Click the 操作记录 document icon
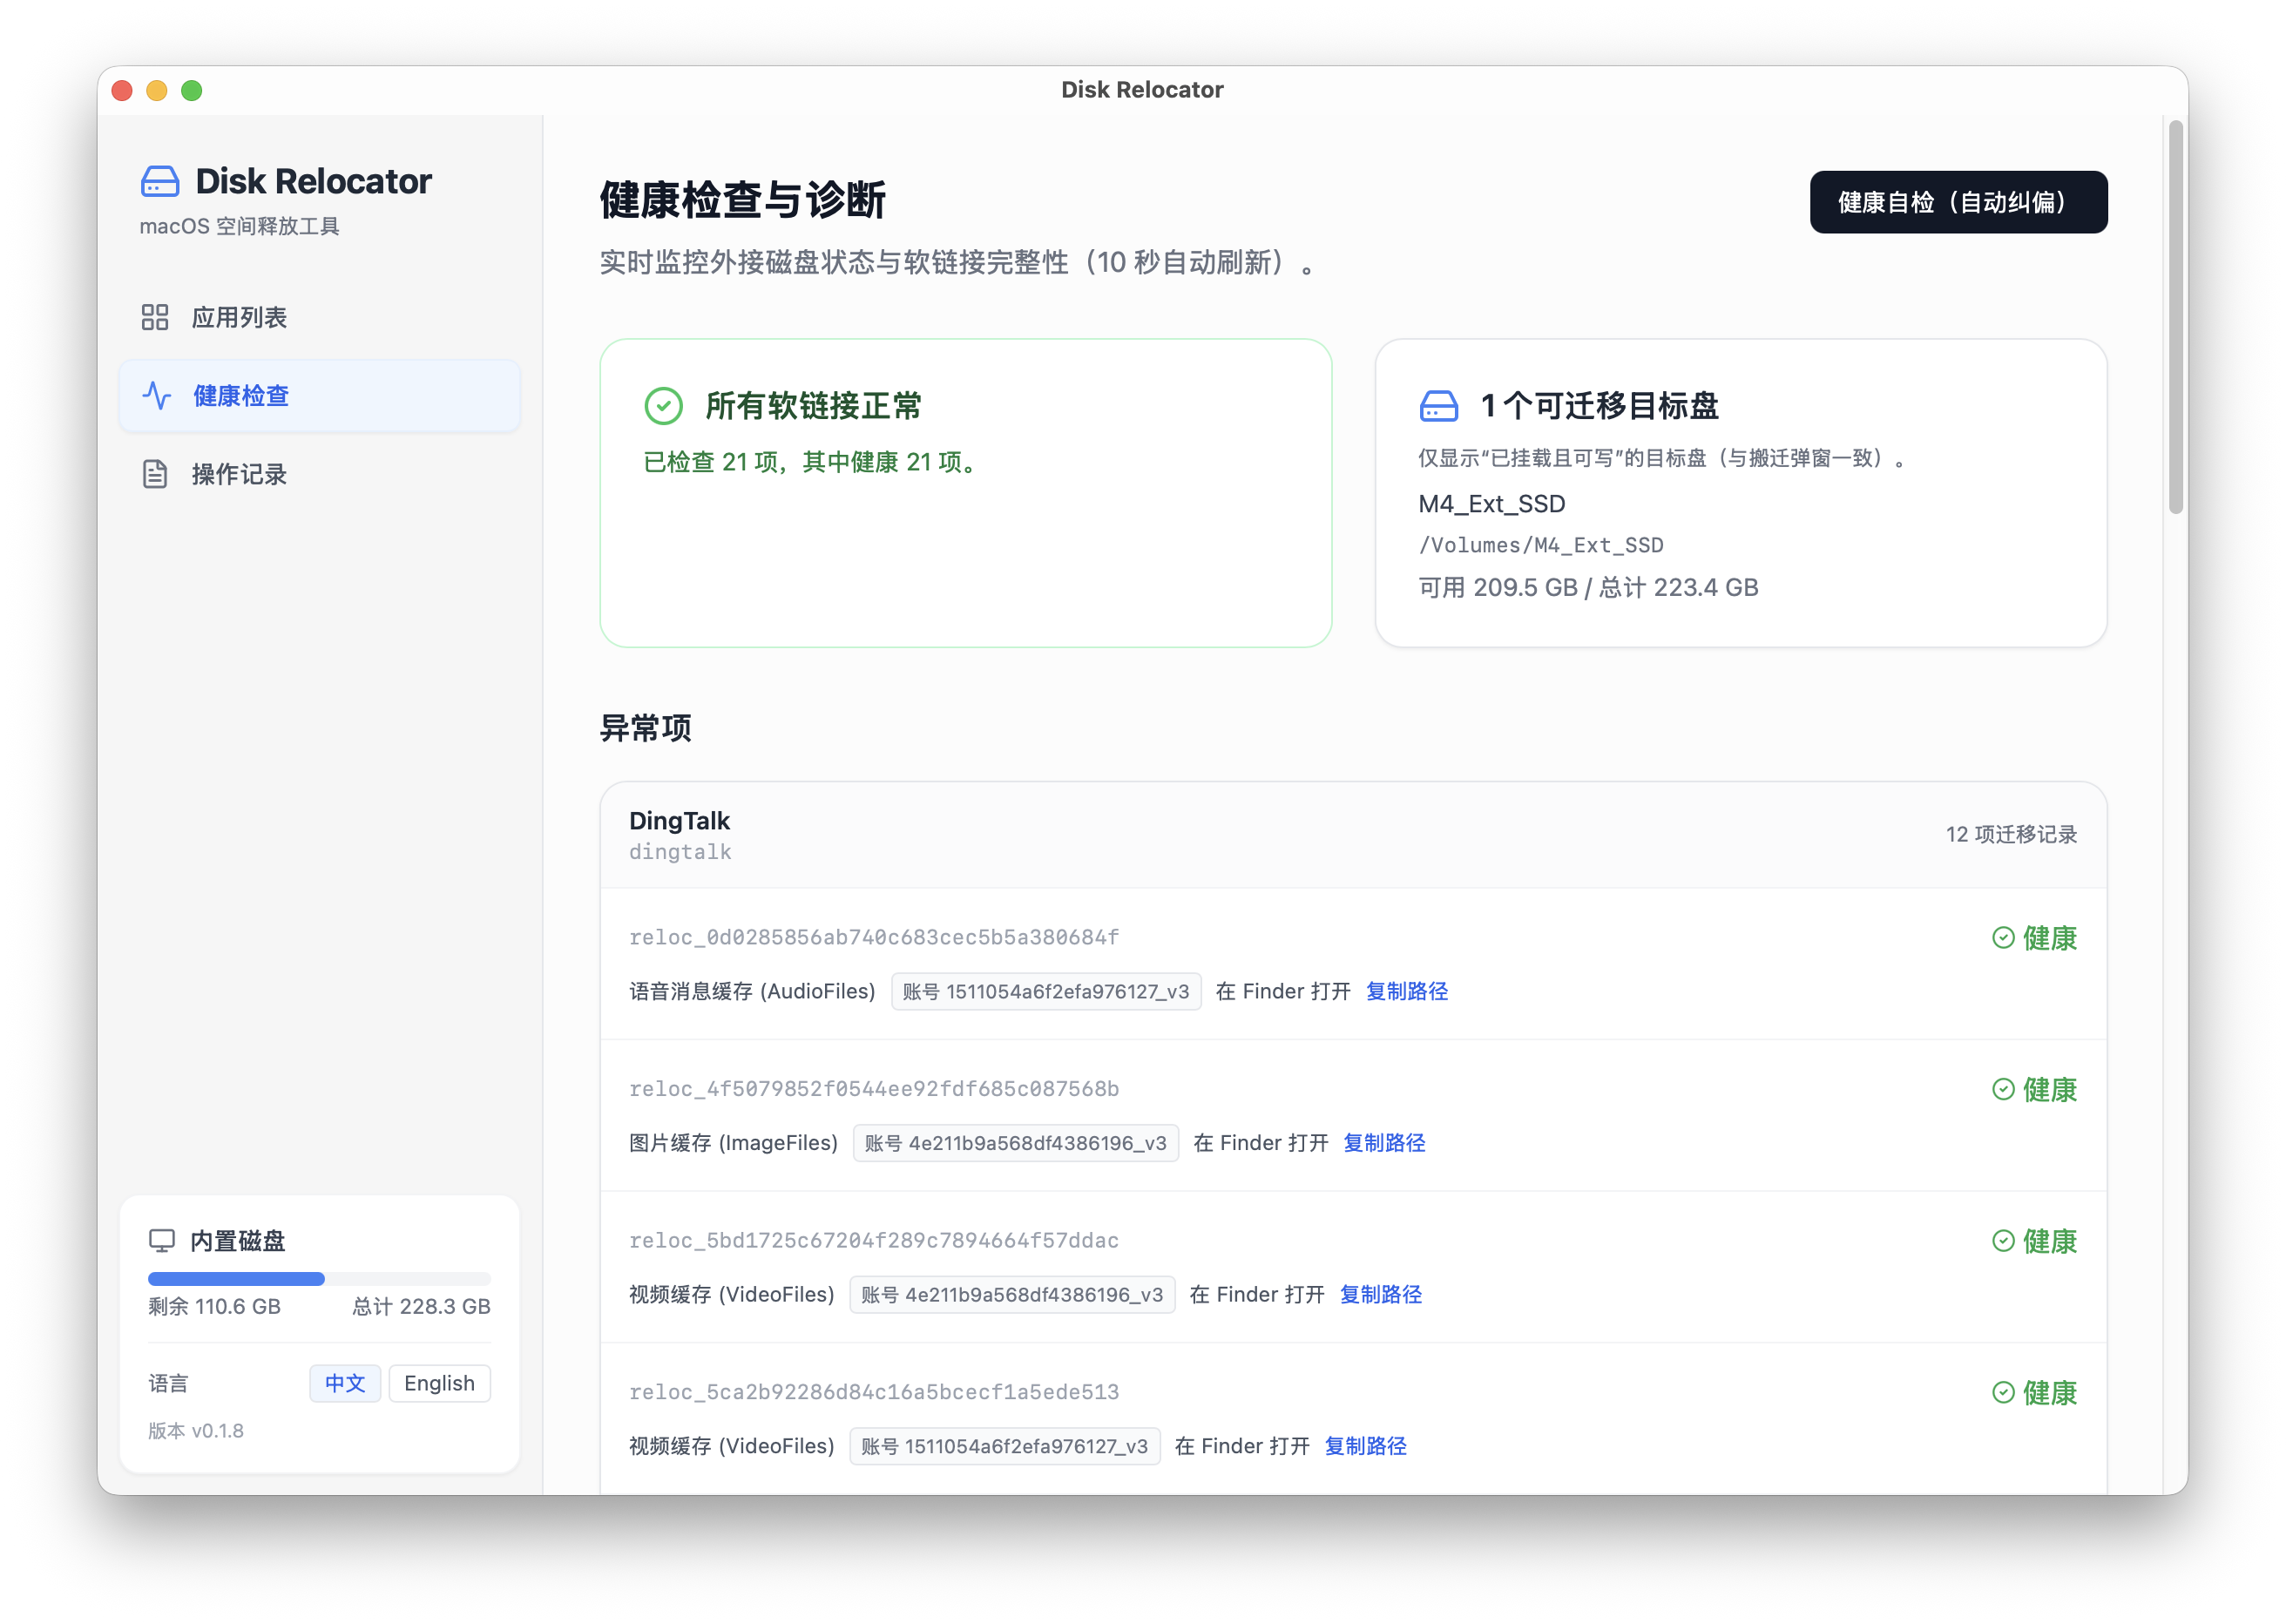 156,473
